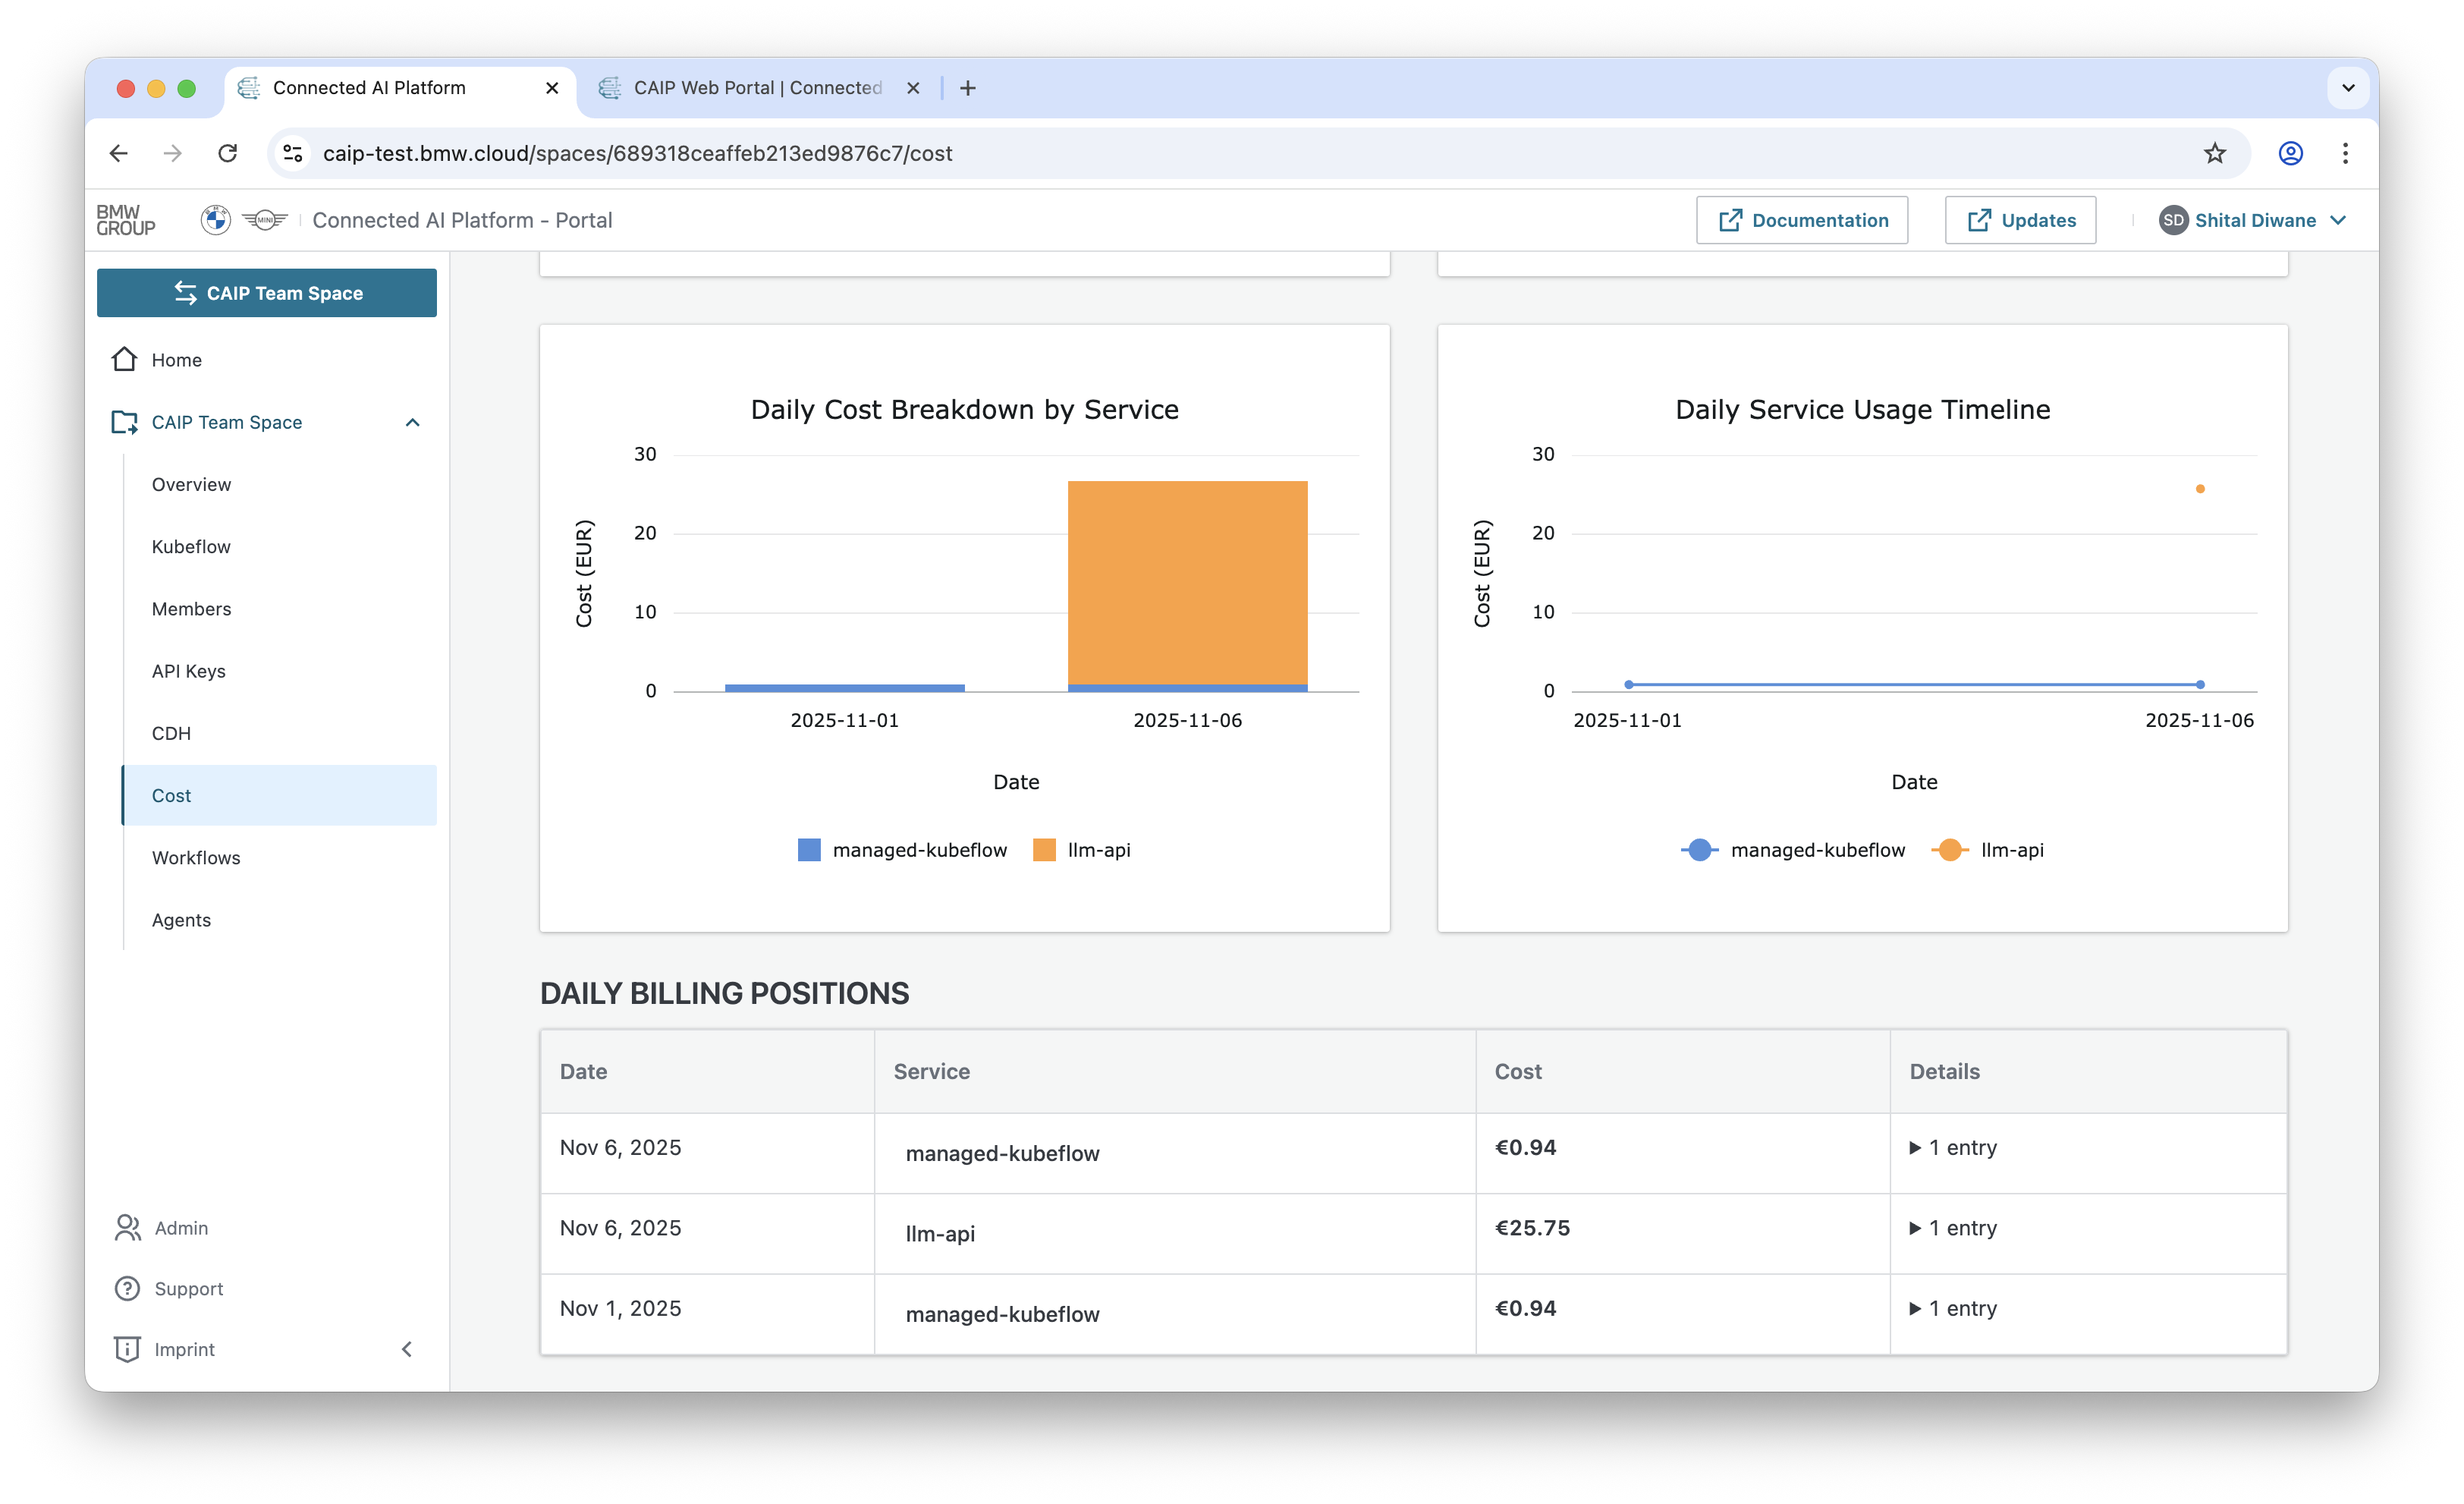This screenshot has height=1504, width=2464.
Task: Toggle managed-kubeflow legend in bar chart
Action: pyautogui.click(x=902, y=850)
